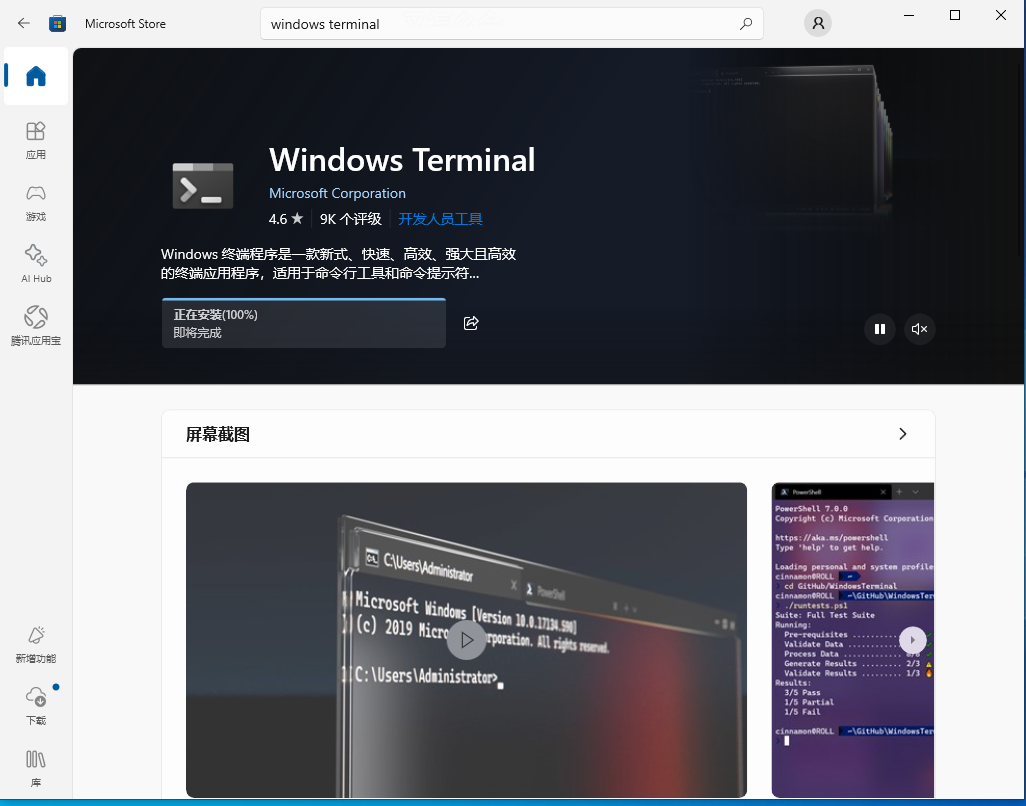Click the app description text
This screenshot has height=806, width=1026.
click(x=338, y=264)
